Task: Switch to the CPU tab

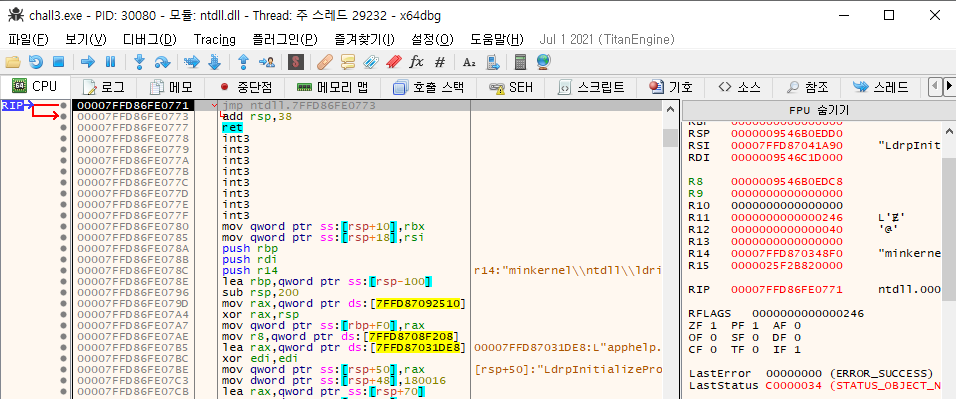Action: click(x=35, y=87)
